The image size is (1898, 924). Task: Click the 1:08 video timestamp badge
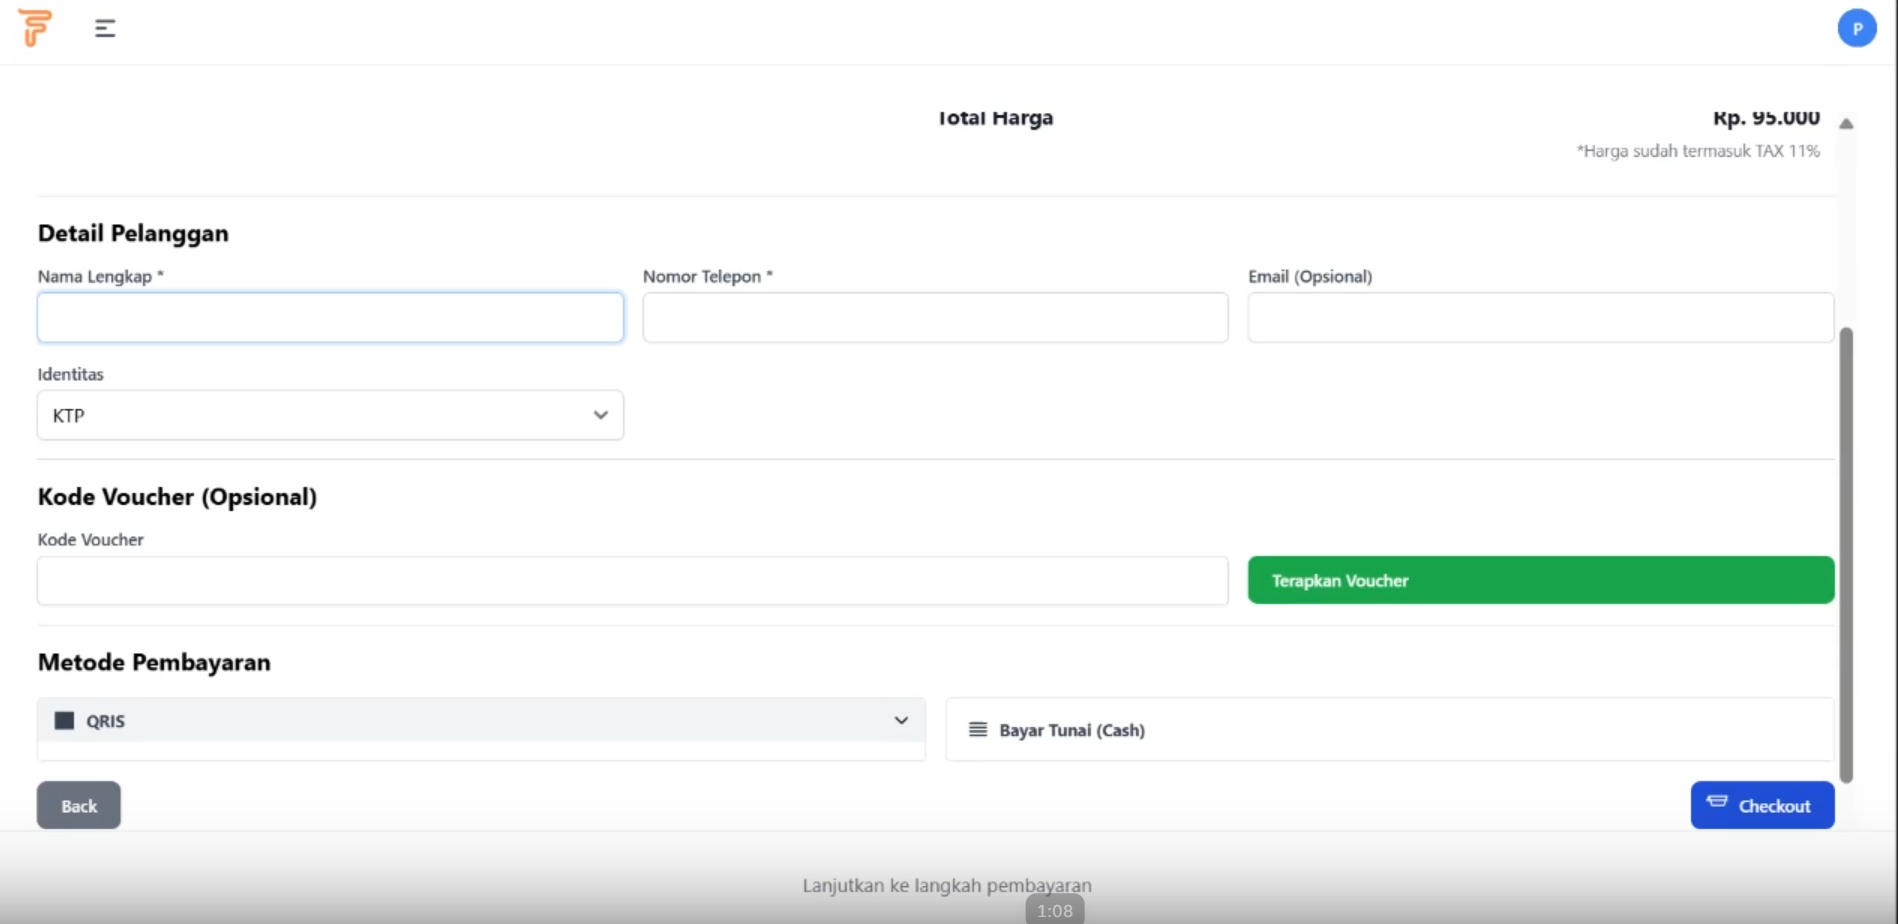coord(1054,910)
